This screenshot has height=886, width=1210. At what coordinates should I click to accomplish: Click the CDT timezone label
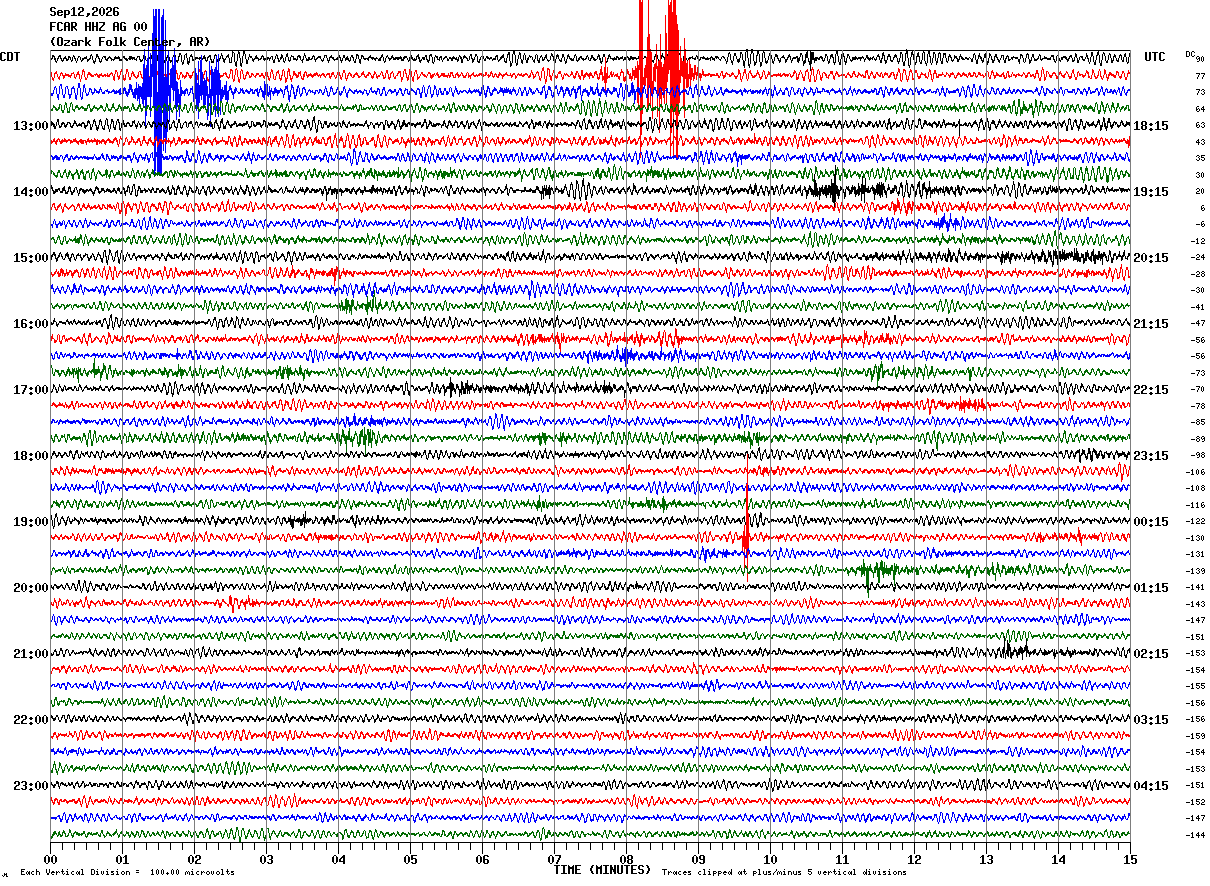(x=10, y=57)
